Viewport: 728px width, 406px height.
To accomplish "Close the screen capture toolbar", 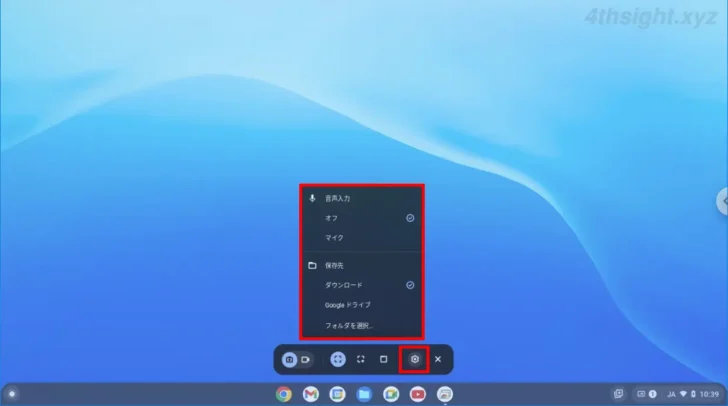I will pos(438,359).
